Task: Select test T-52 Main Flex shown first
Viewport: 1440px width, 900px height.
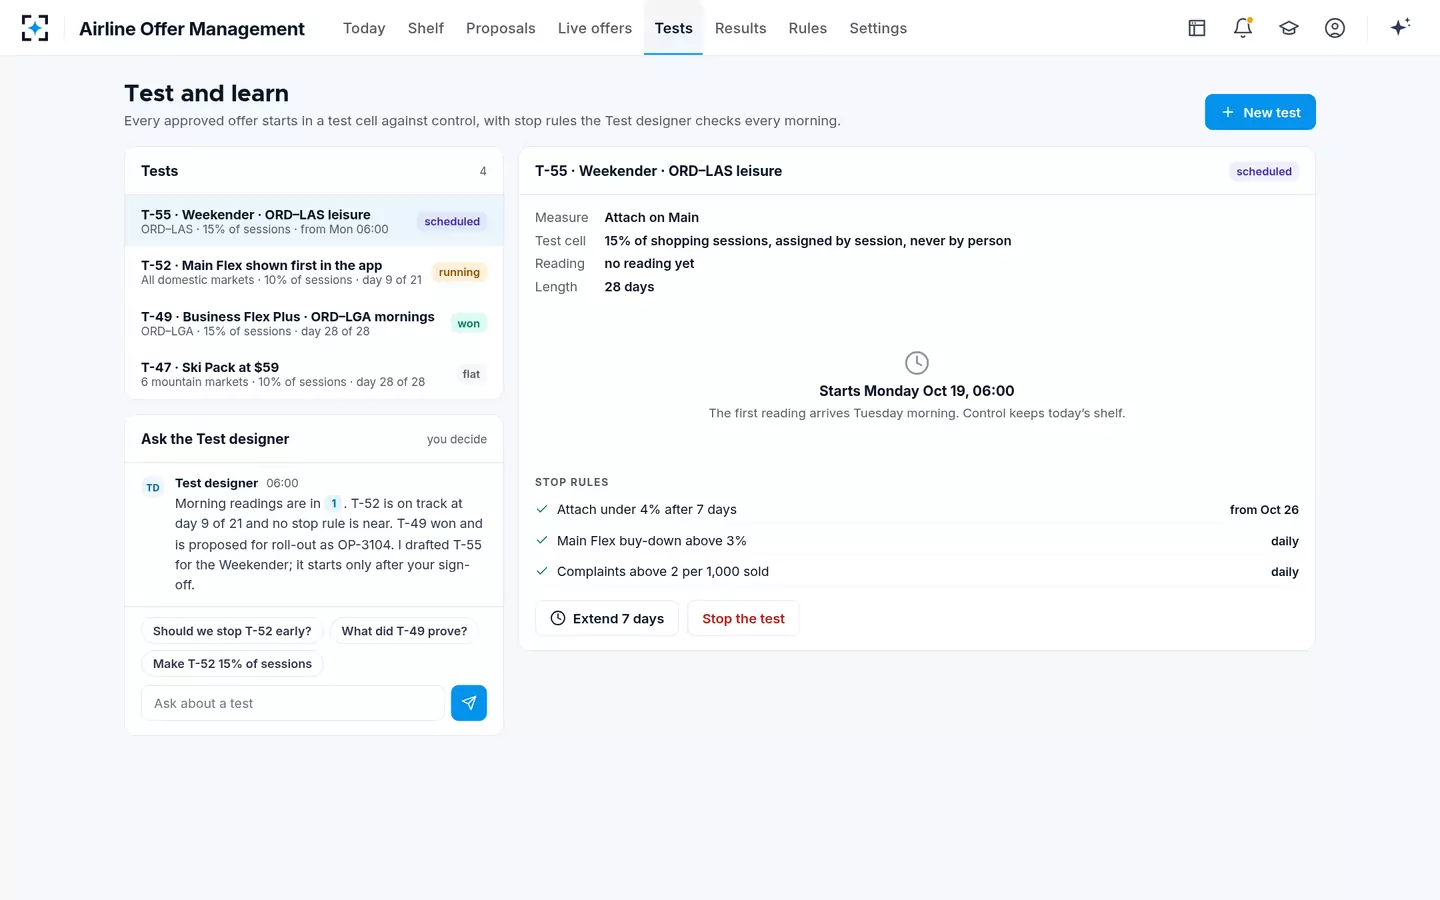Action: tap(314, 272)
